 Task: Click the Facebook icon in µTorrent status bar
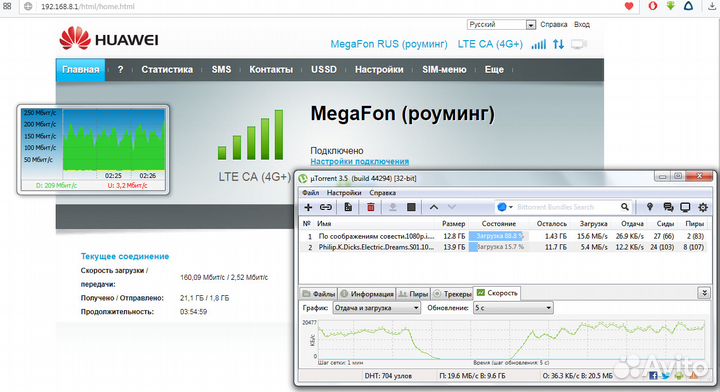coord(653,375)
